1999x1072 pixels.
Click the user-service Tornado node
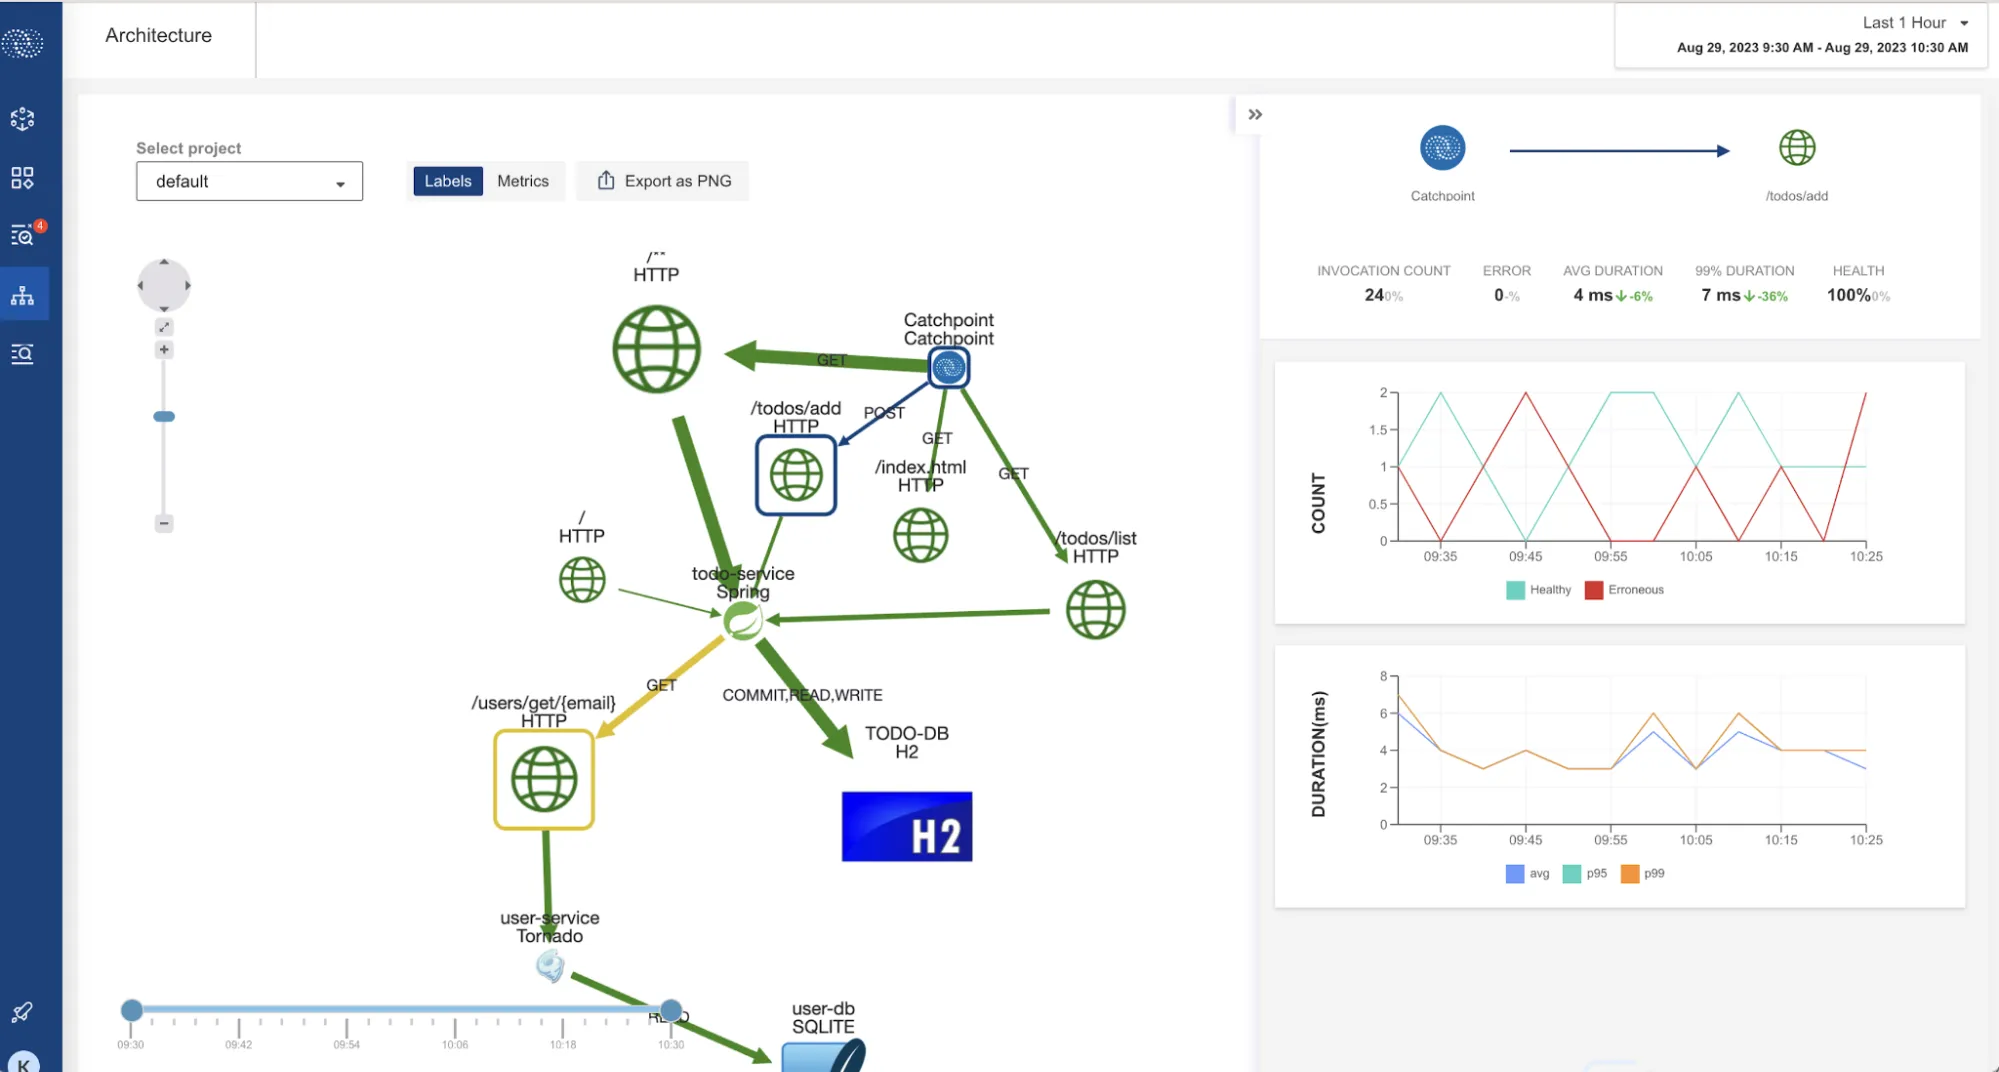coord(550,966)
